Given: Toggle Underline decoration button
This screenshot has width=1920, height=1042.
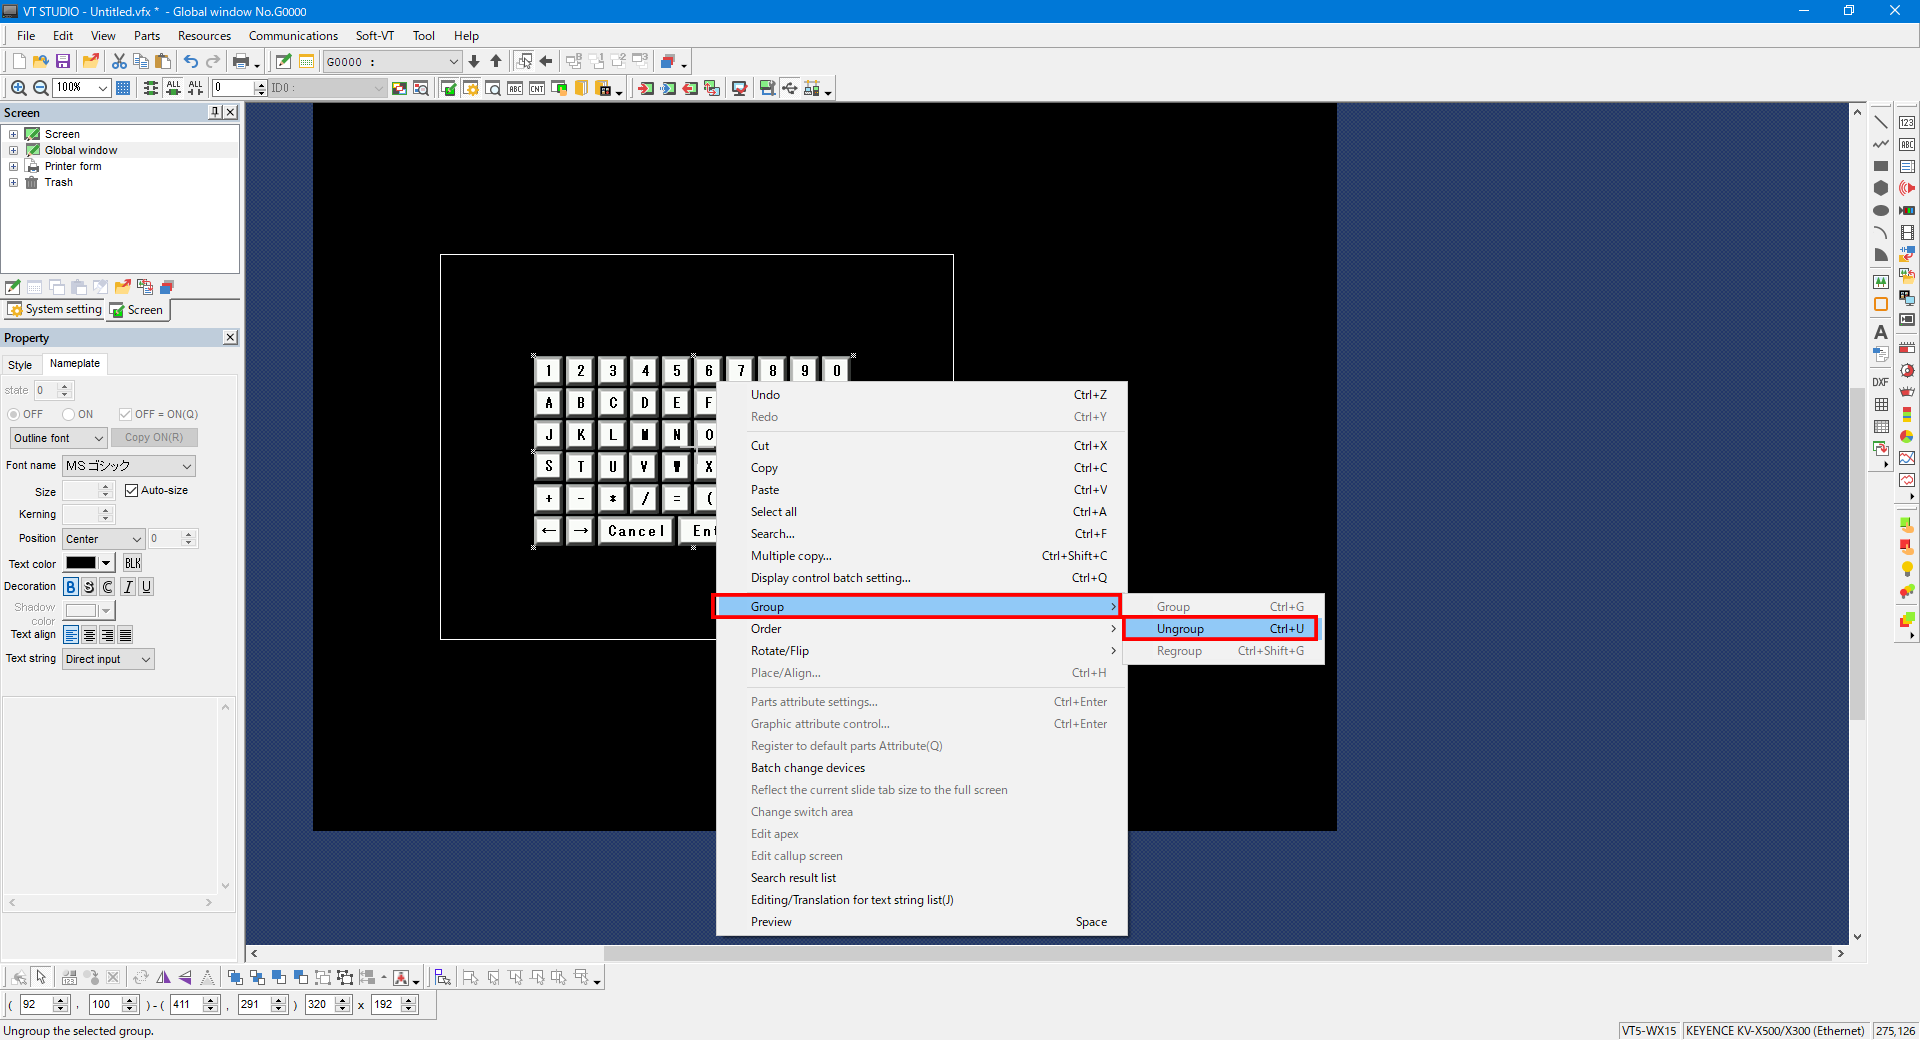Looking at the screenshot, I should (146, 587).
